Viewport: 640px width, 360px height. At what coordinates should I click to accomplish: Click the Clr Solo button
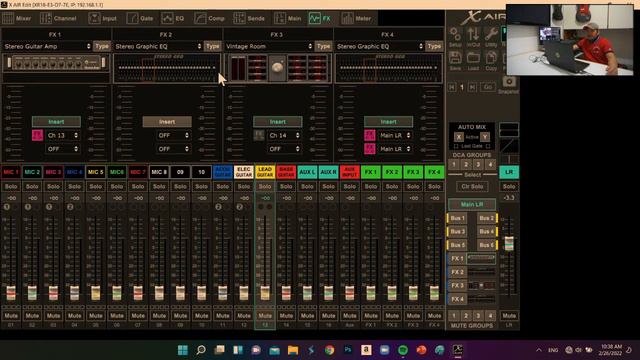pyautogui.click(x=472, y=187)
